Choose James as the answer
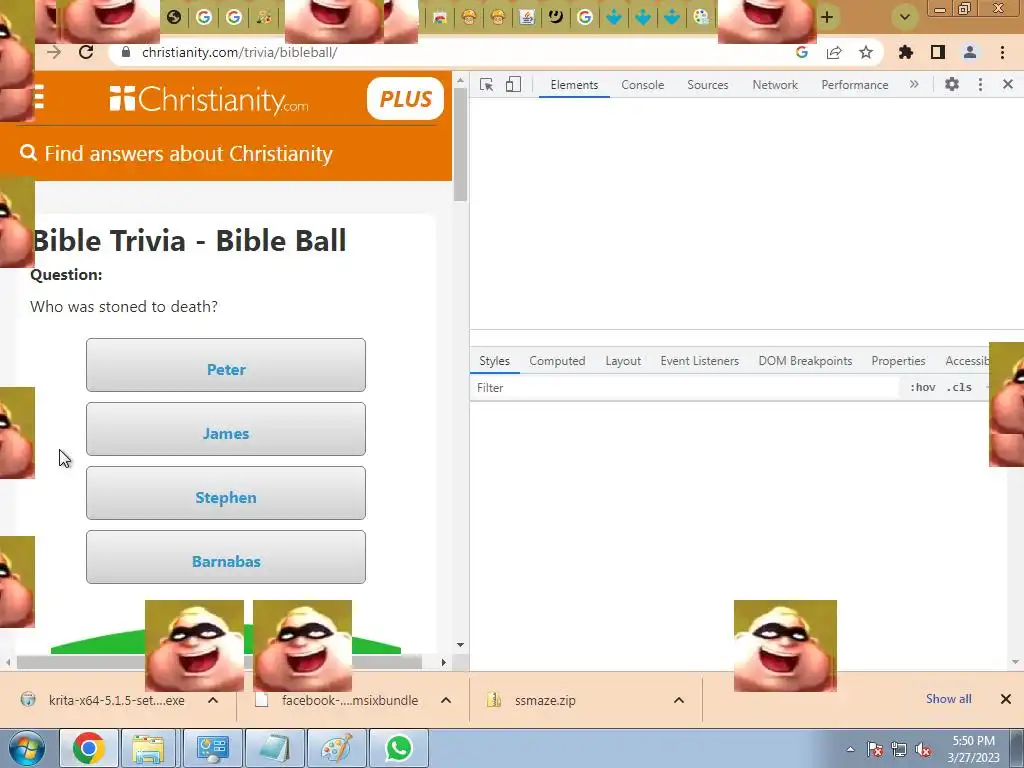This screenshot has height=768, width=1024. click(226, 429)
